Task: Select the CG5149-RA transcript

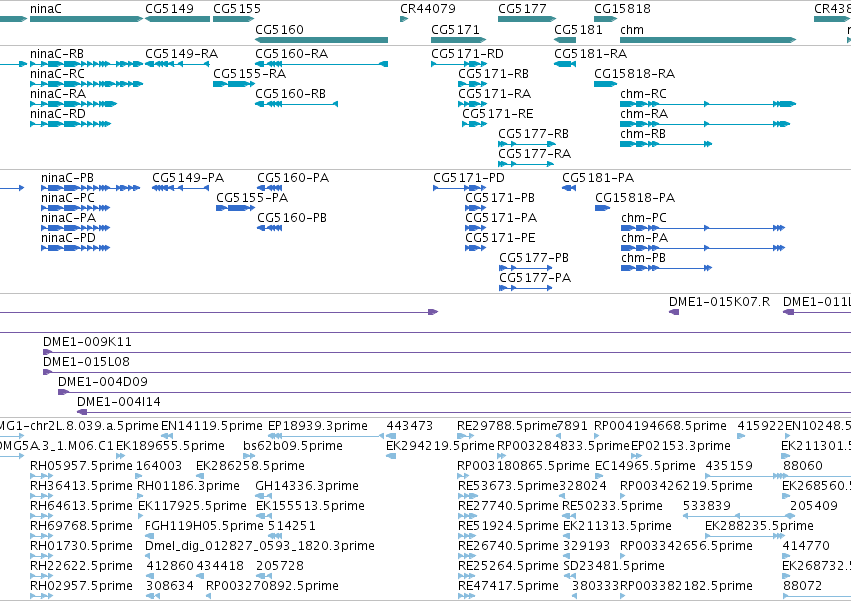Action: (x=177, y=64)
